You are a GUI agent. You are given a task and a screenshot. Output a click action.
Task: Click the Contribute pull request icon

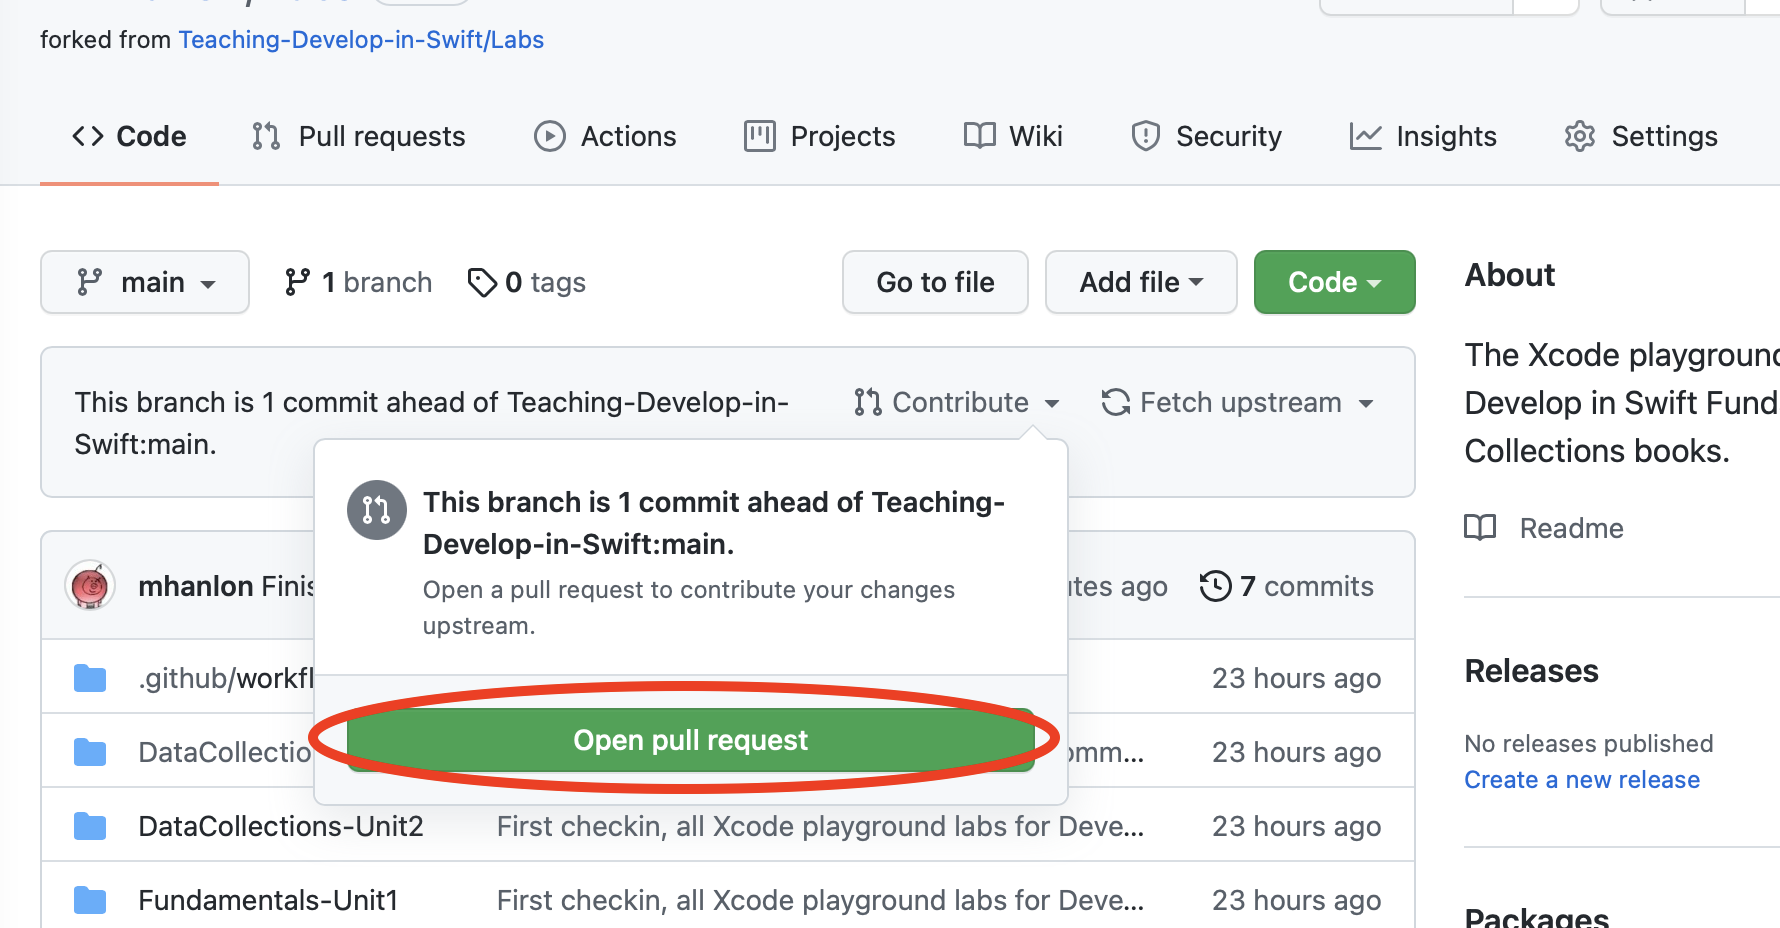tap(868, 402)
